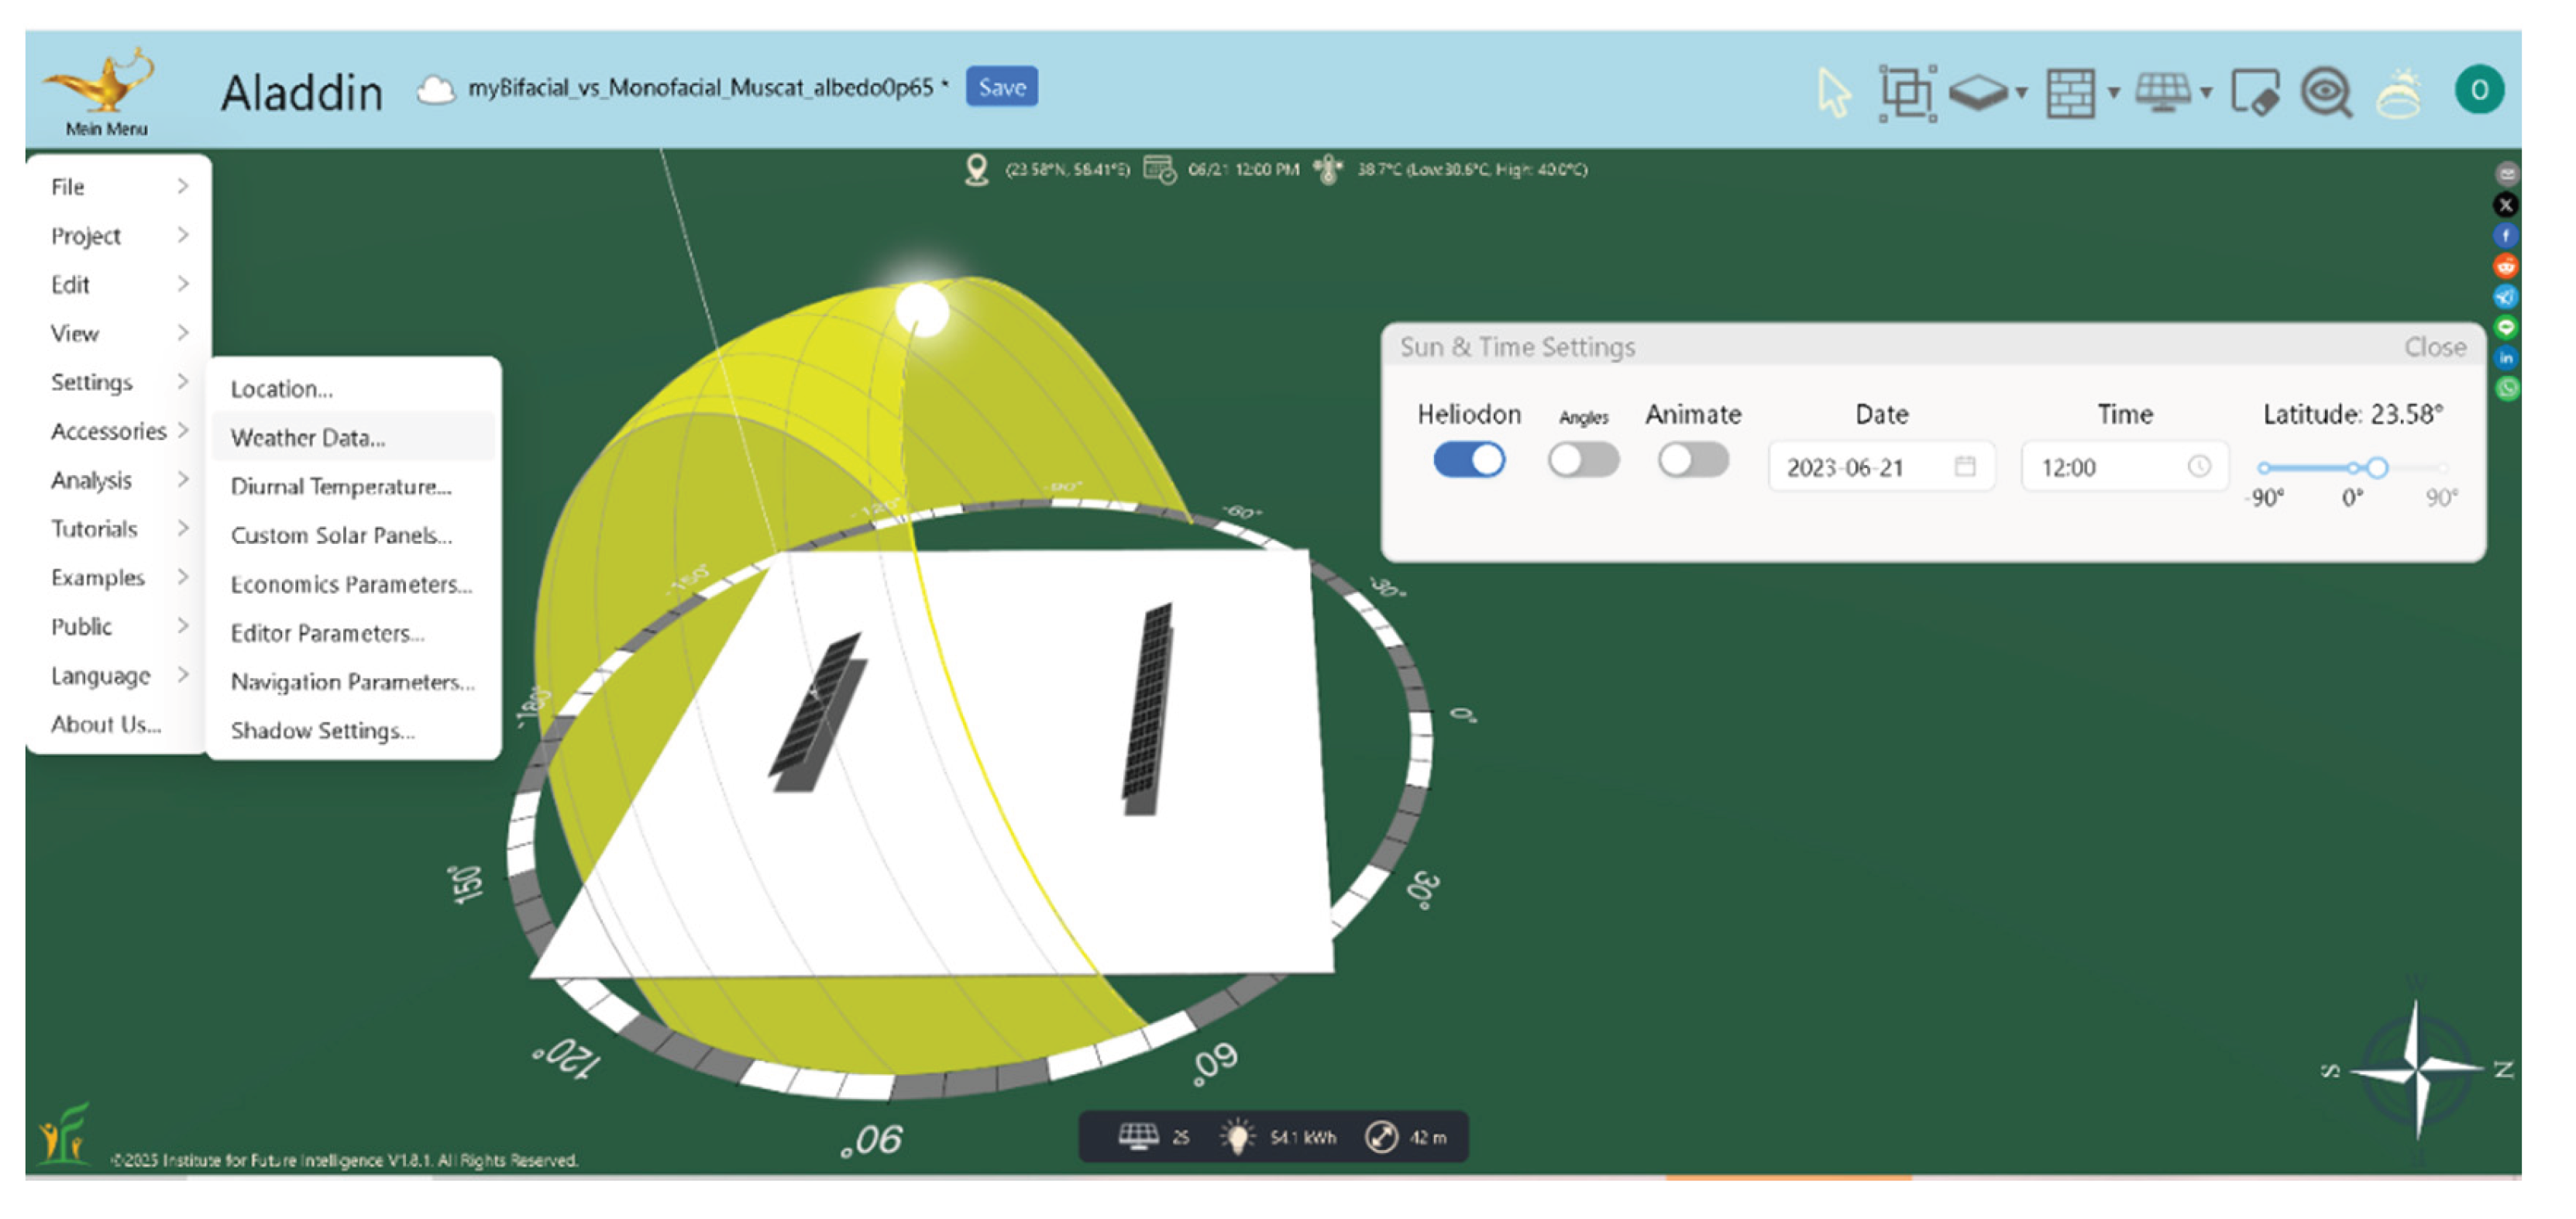This screenshot has width=2576, height=1219.
Task: Click the clear scene eraser icon
Action: (2255, 93)
